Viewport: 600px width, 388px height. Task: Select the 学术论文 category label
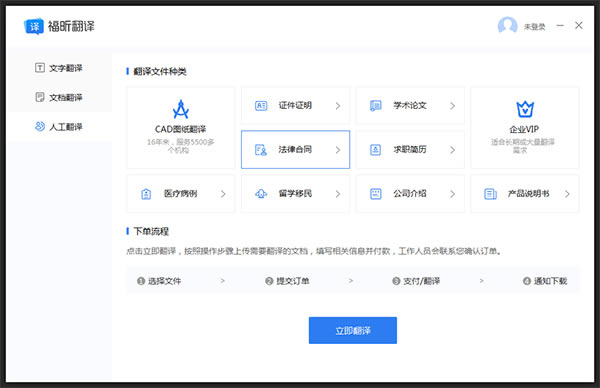(410, 105)
